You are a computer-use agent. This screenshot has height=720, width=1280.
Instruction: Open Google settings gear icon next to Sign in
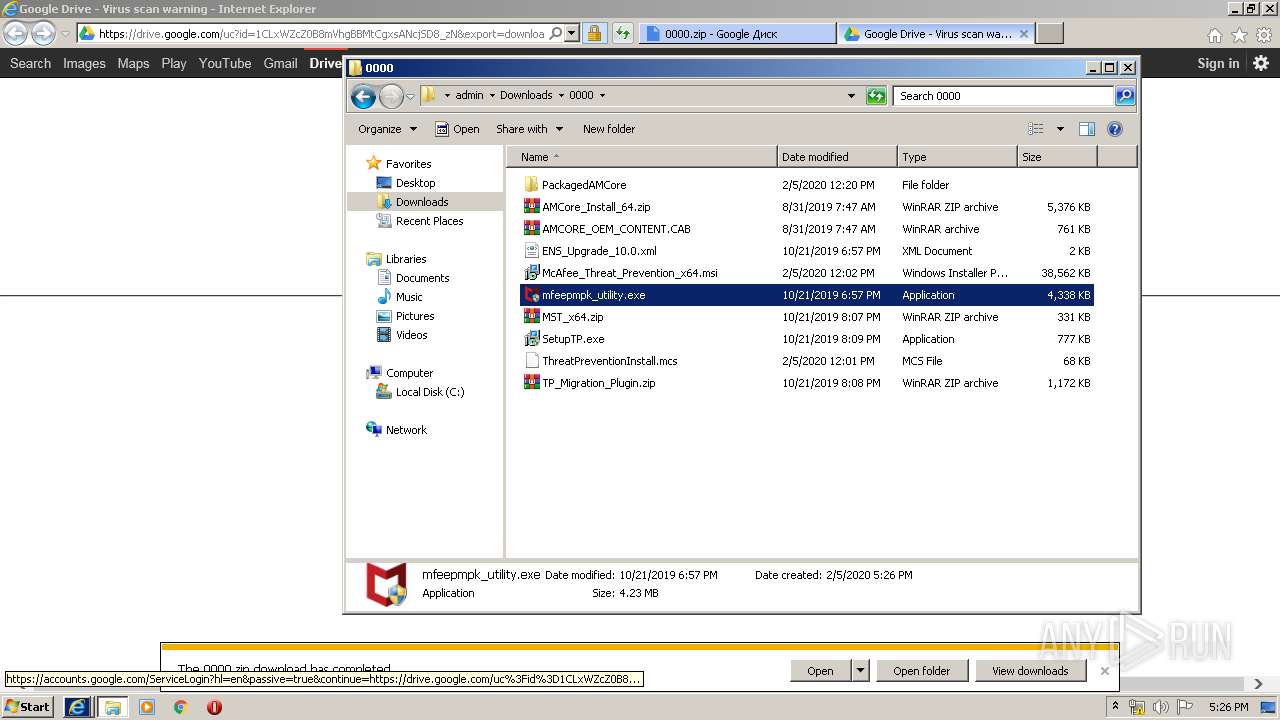[x=1261, y=63]
